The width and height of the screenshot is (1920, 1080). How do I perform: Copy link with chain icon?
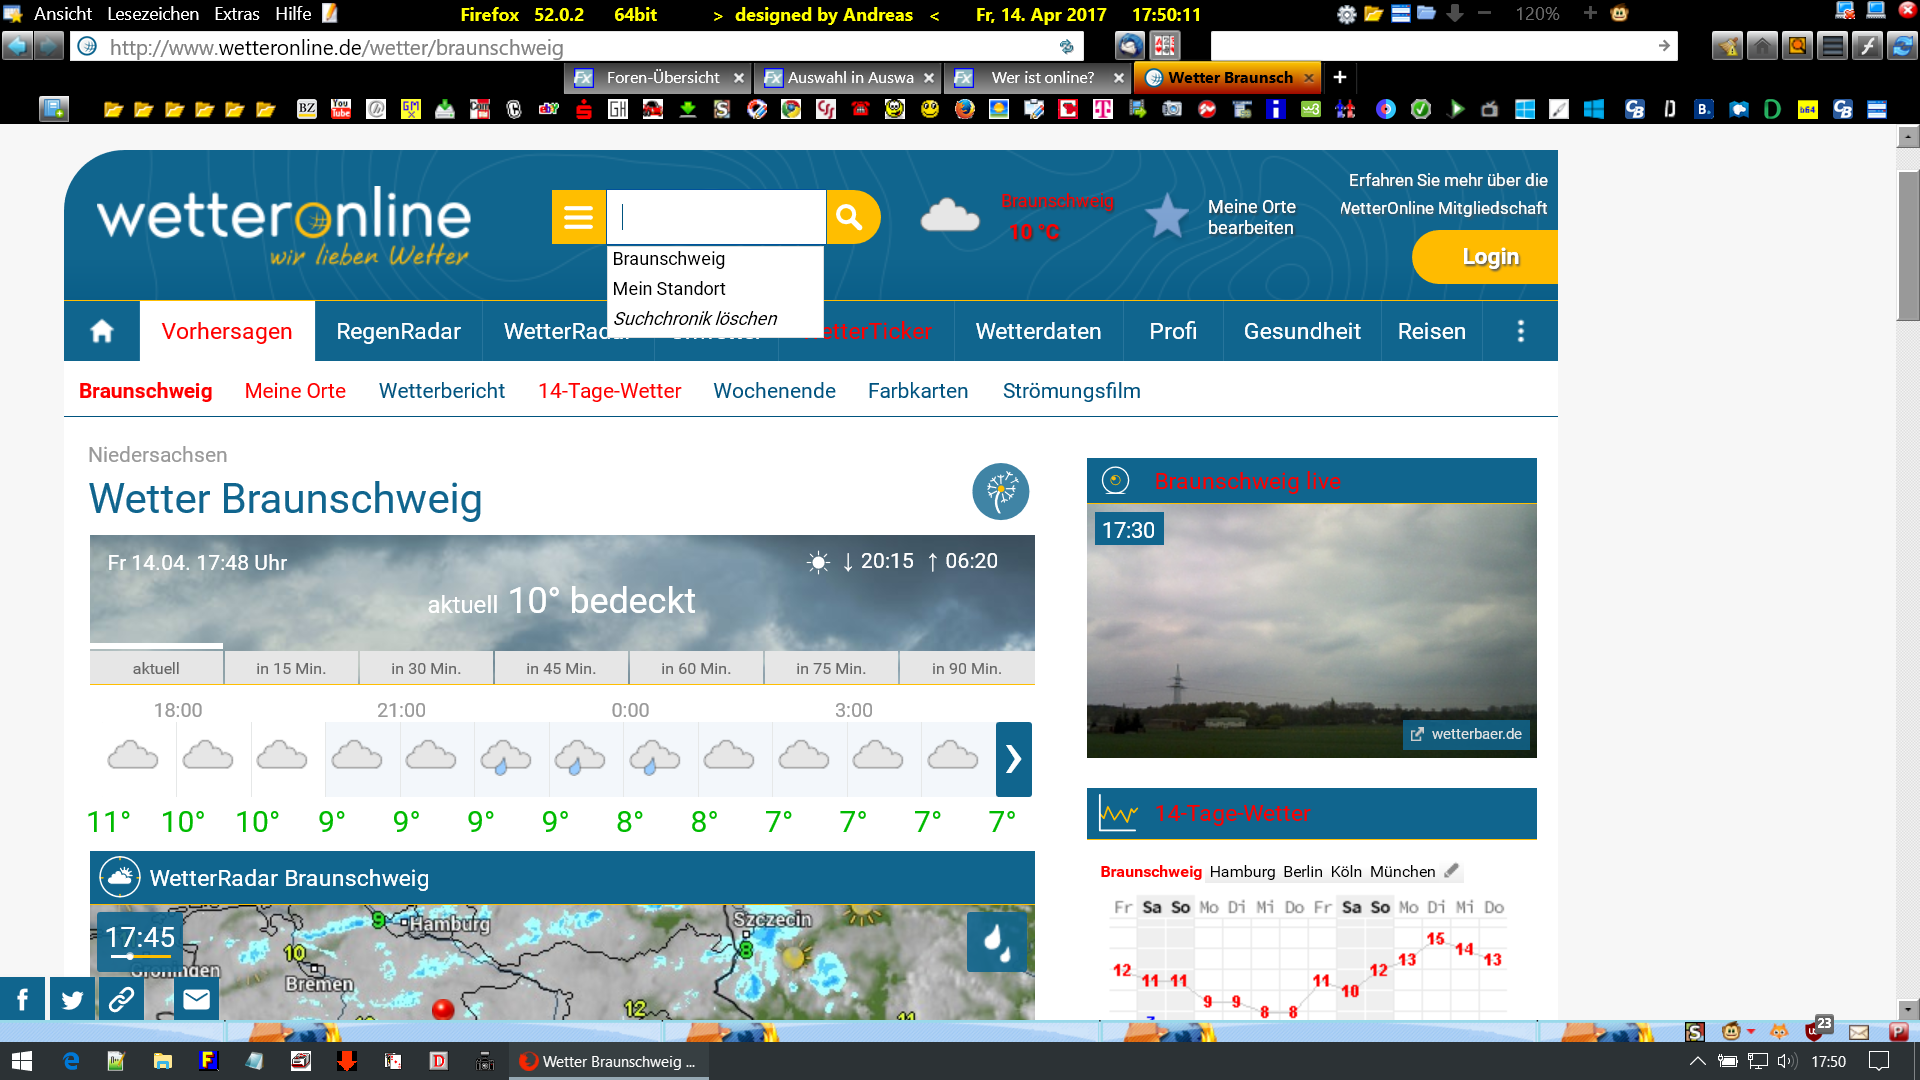pyautogui.click(x=122, y=999)
